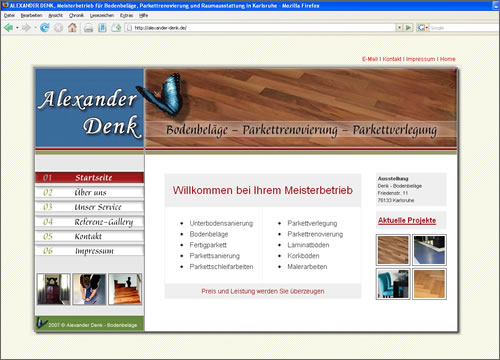Open the turquoise chairs project thumbnail
This screenshot has height=360, width=500.
coord(393,284)
